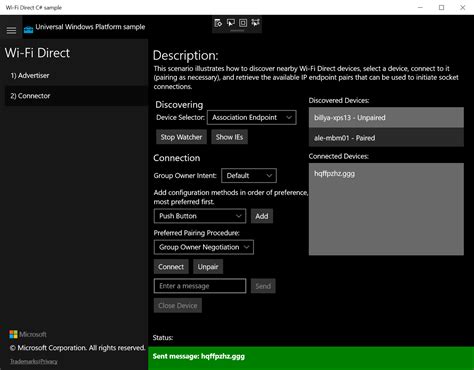Activate the select element debug tool
474x370 pixels.
pyautogui.click(x=231, y=23)
